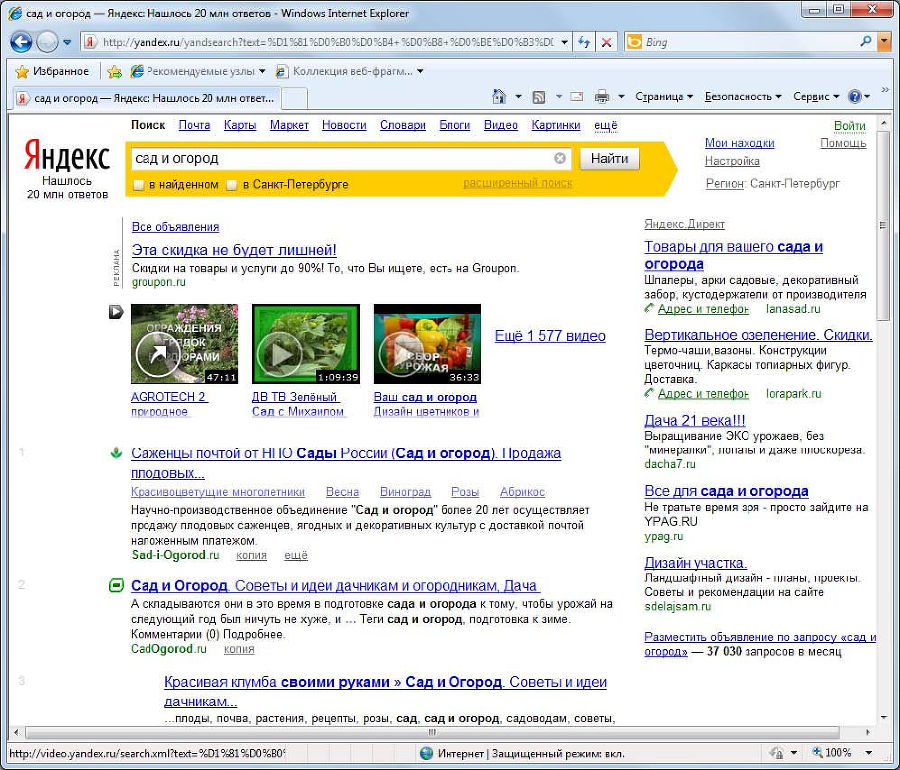
Task: Click the Read mail envelope icon
Action: [x=576, y=97]
